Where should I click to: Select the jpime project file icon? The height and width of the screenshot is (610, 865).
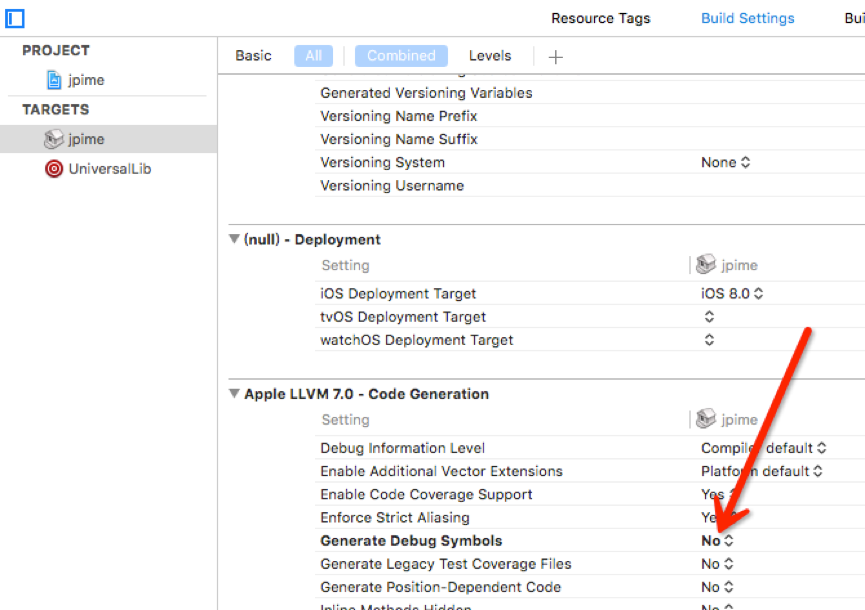click(x=54, y=80)
